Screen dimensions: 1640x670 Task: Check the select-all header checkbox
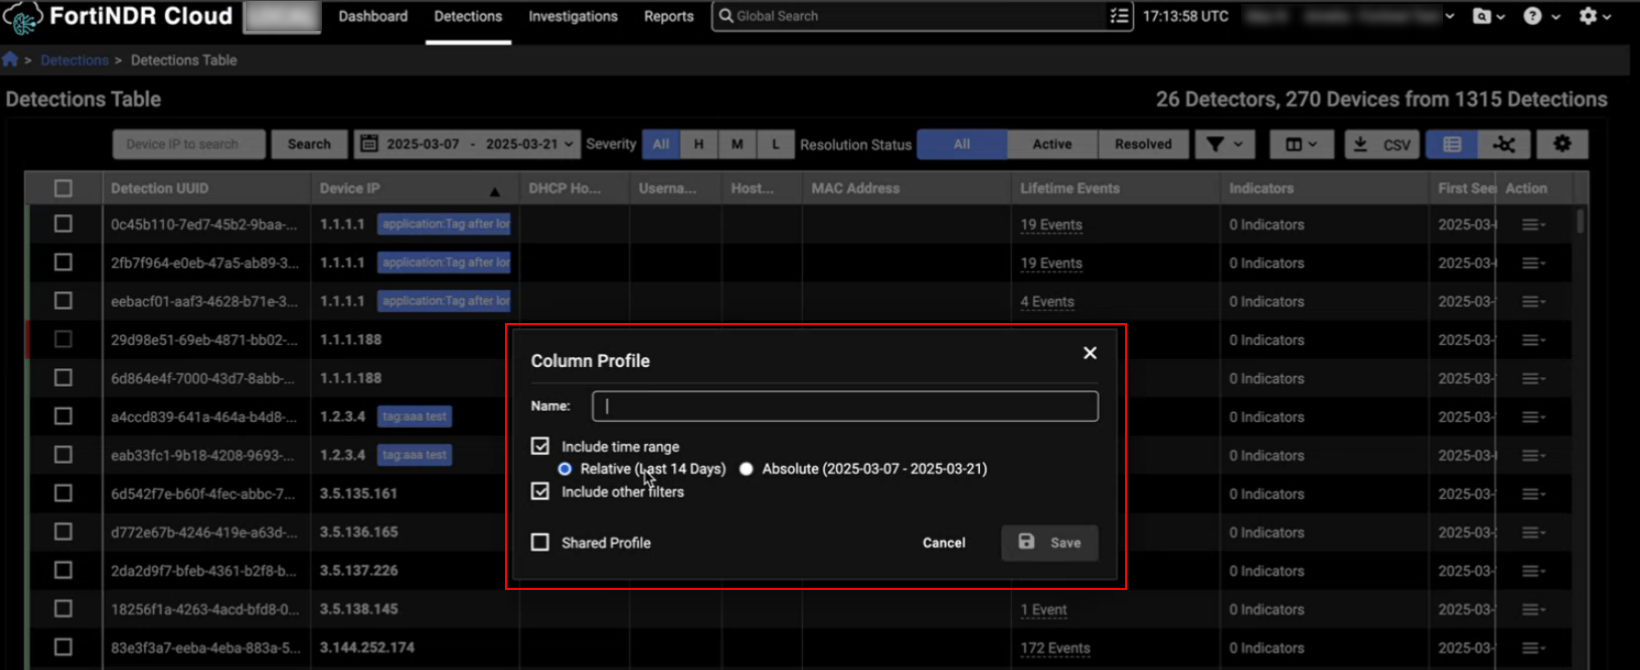pyautogui.click(x=63, y=188)
